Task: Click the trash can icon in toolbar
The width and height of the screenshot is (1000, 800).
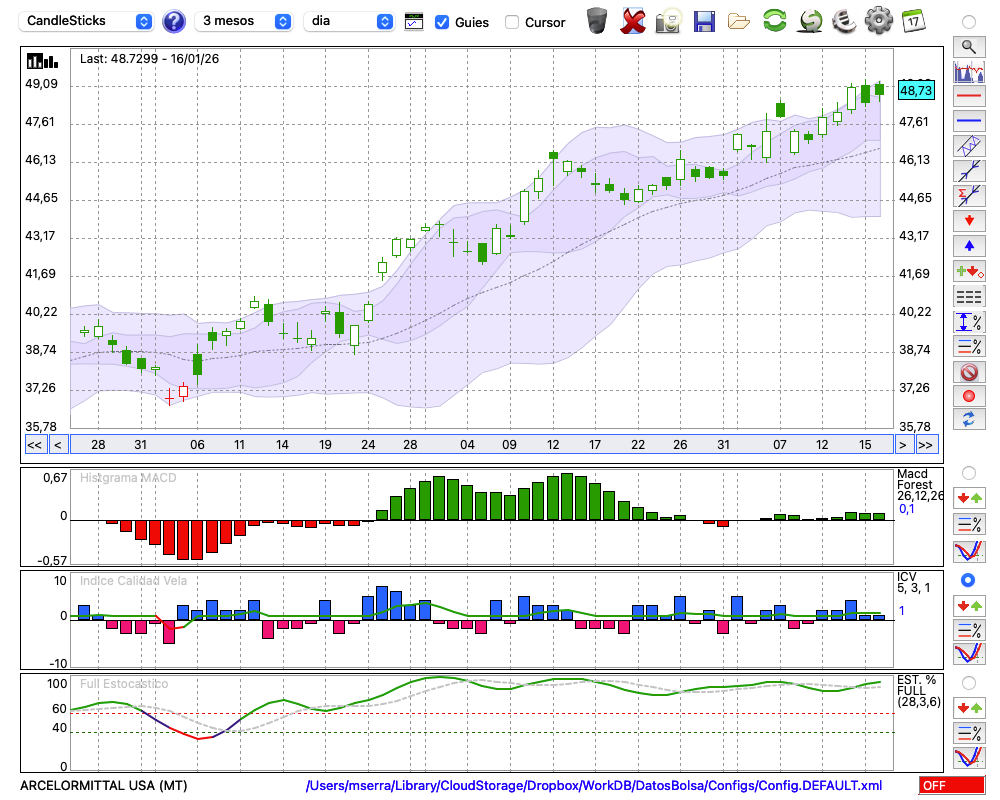Action: [597, 20]
